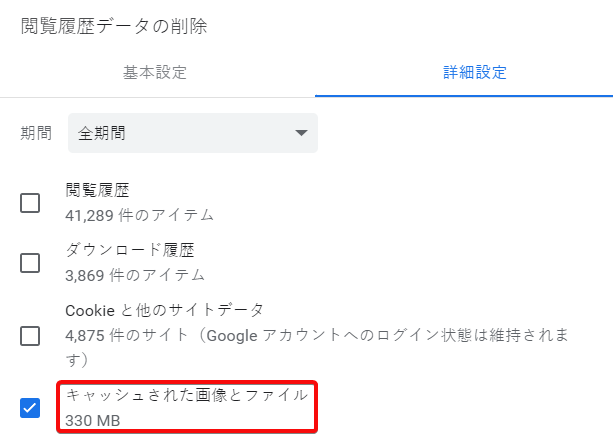Uncheck the キャッシュされた画像とファイル checkbox
The image size is (613, 444).
[30, 408]
